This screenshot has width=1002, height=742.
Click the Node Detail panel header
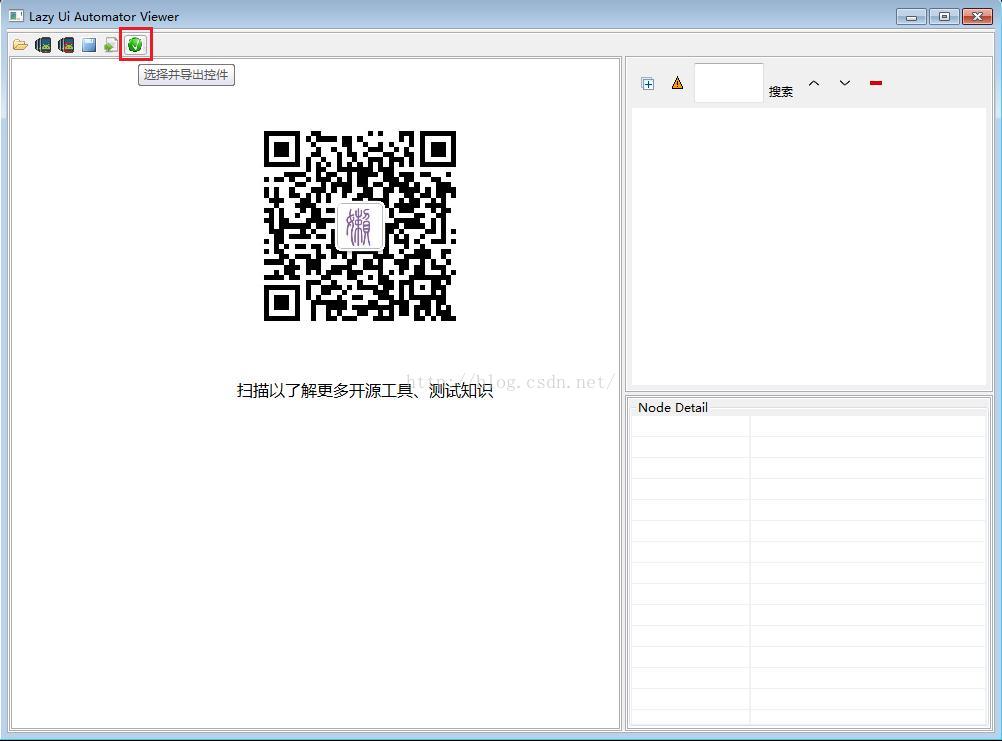(x=672, y=408)
